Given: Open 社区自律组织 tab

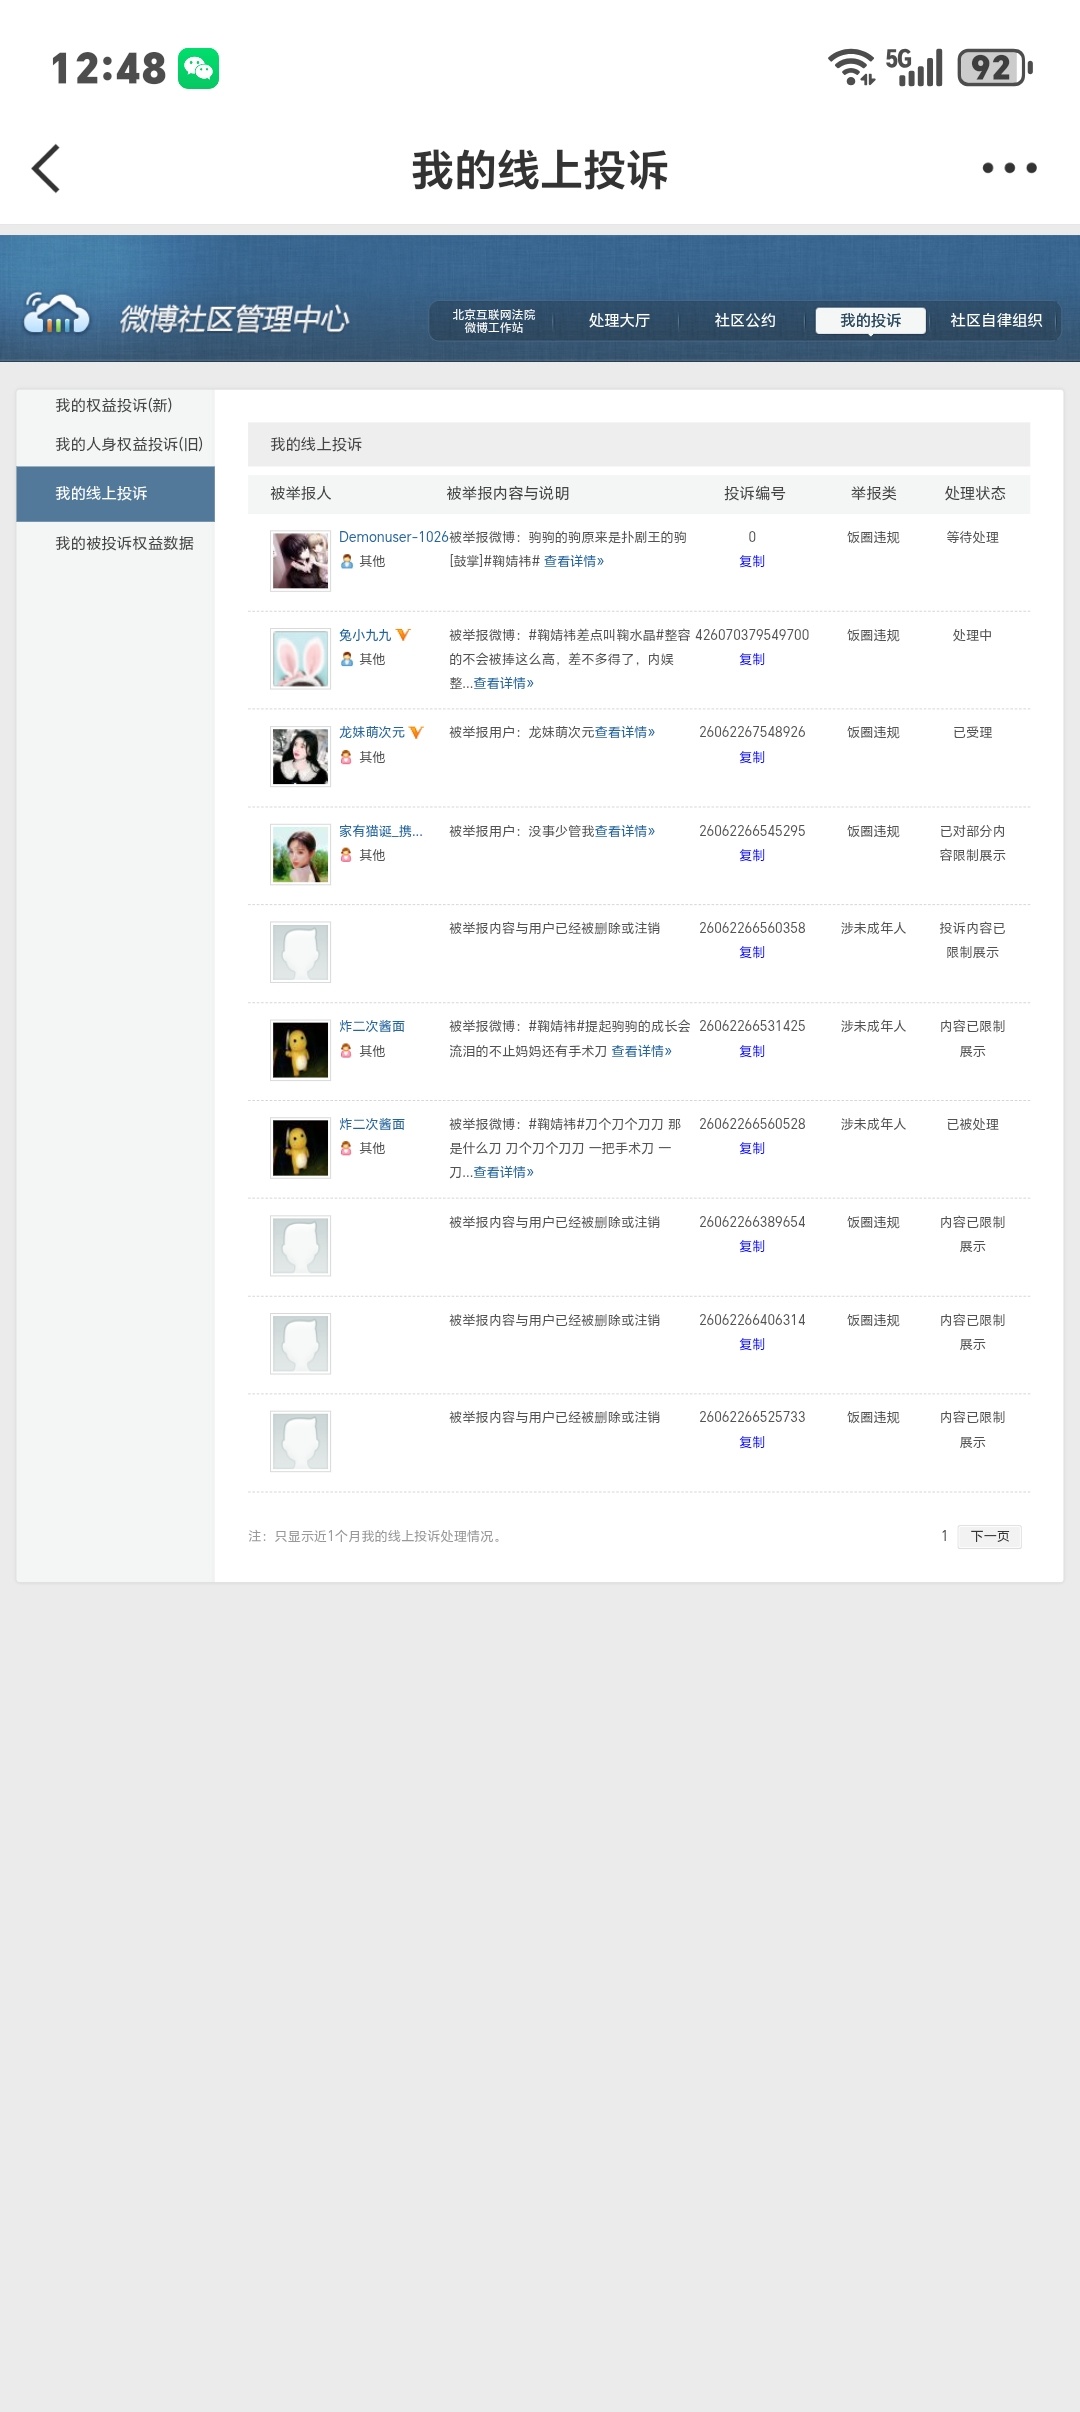Looking at the screenshot, I should (996, 321).
